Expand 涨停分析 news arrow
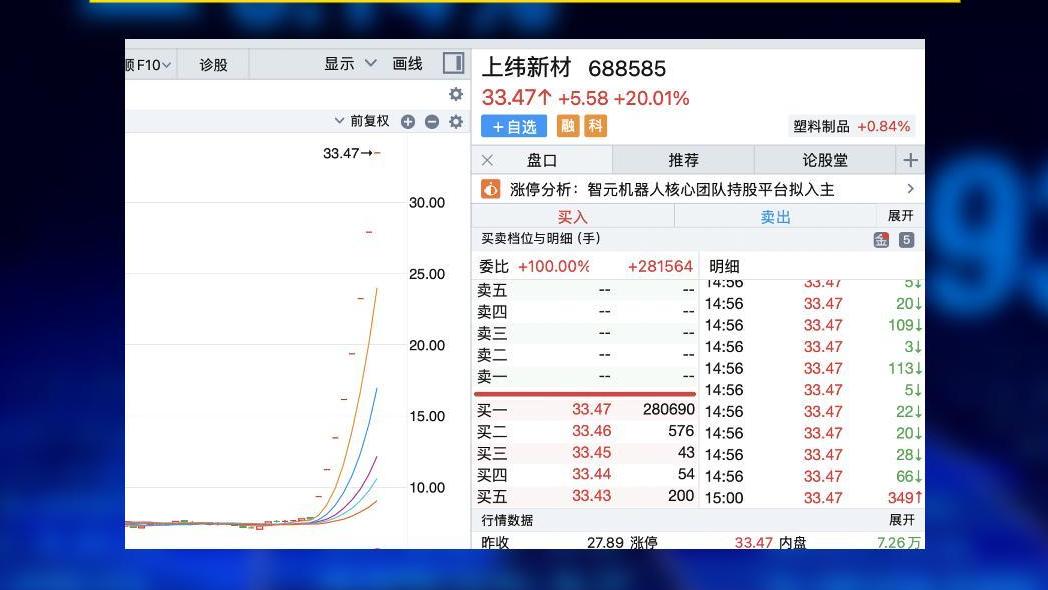Viewport: 1048px width, 590px height. point(910,189)
